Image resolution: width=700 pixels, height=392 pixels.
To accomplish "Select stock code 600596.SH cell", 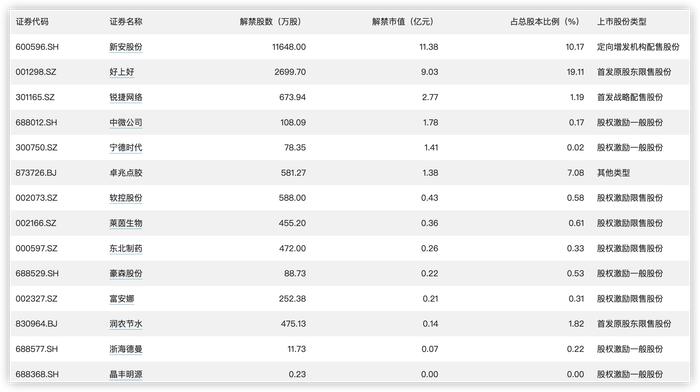I will (37, 47).
